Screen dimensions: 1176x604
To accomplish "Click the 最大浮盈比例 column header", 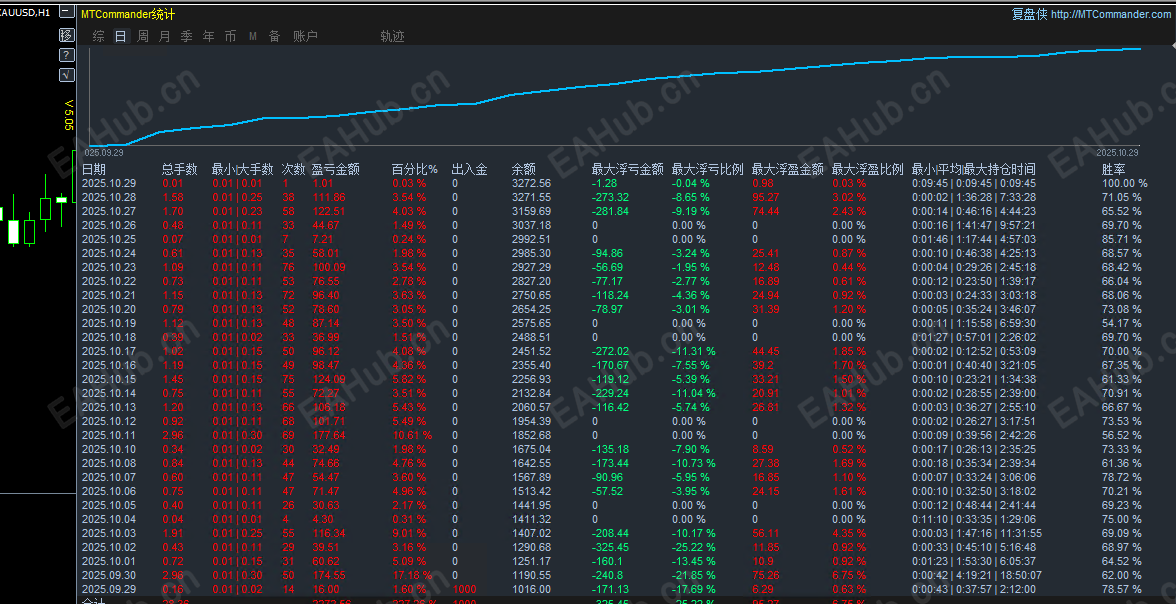I will [868, 170].
